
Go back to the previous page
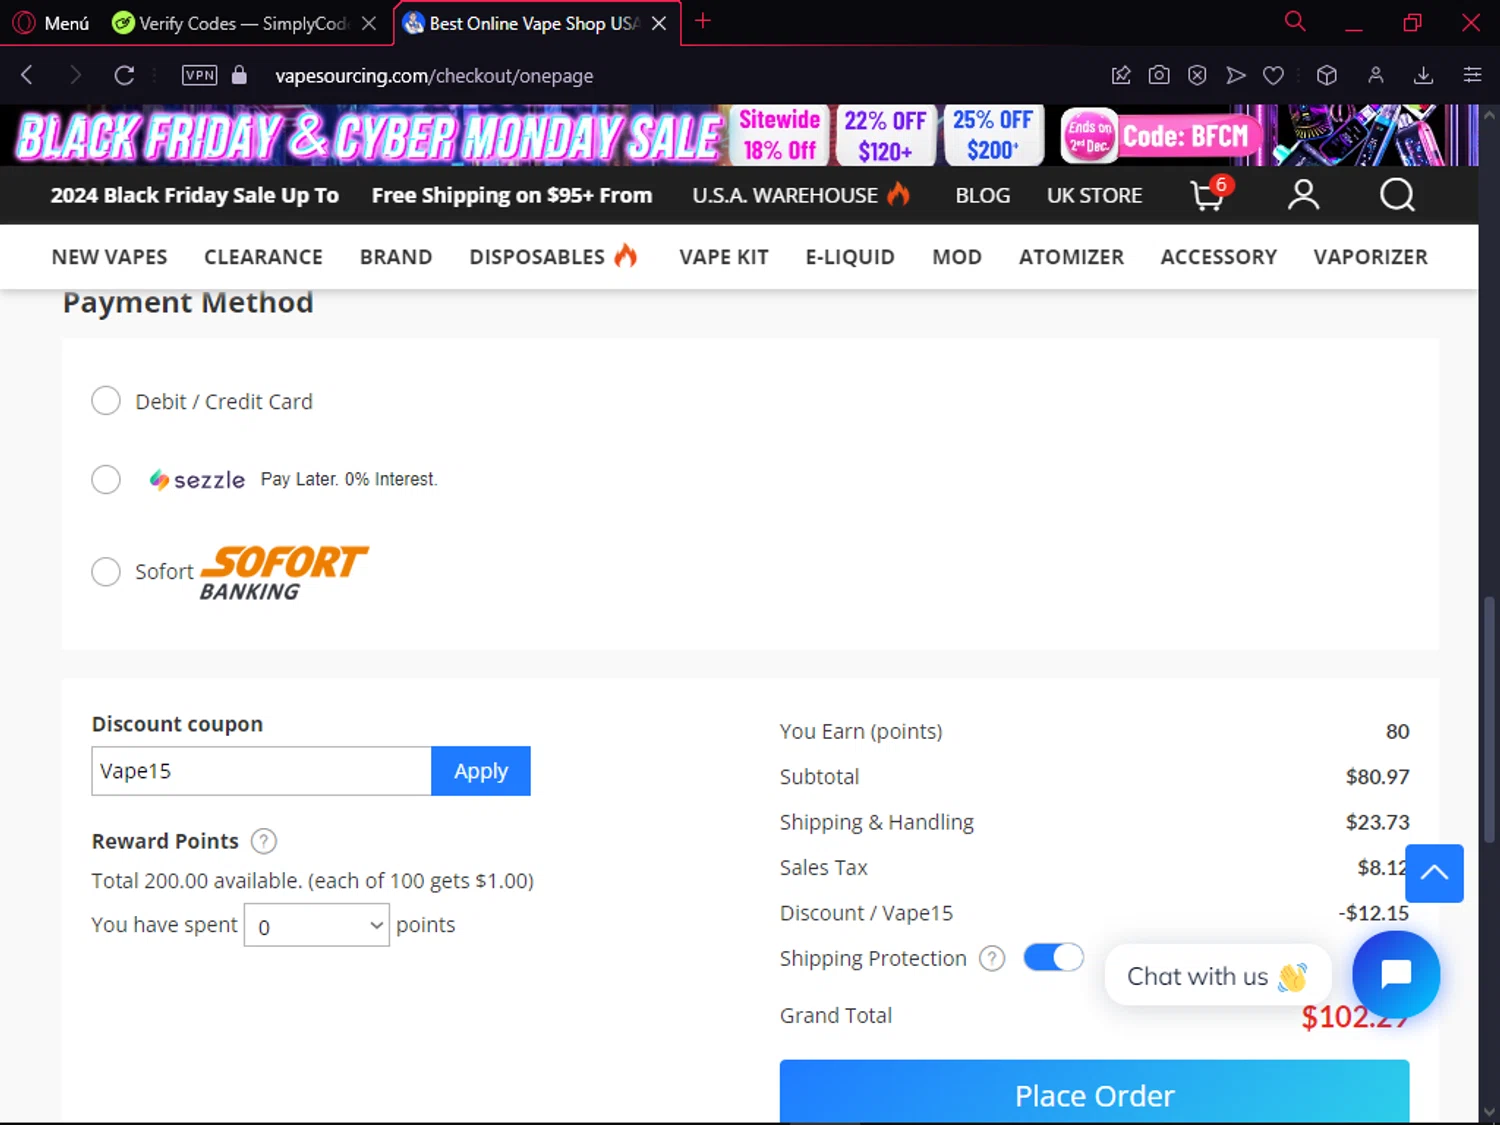tap(27, 75)
